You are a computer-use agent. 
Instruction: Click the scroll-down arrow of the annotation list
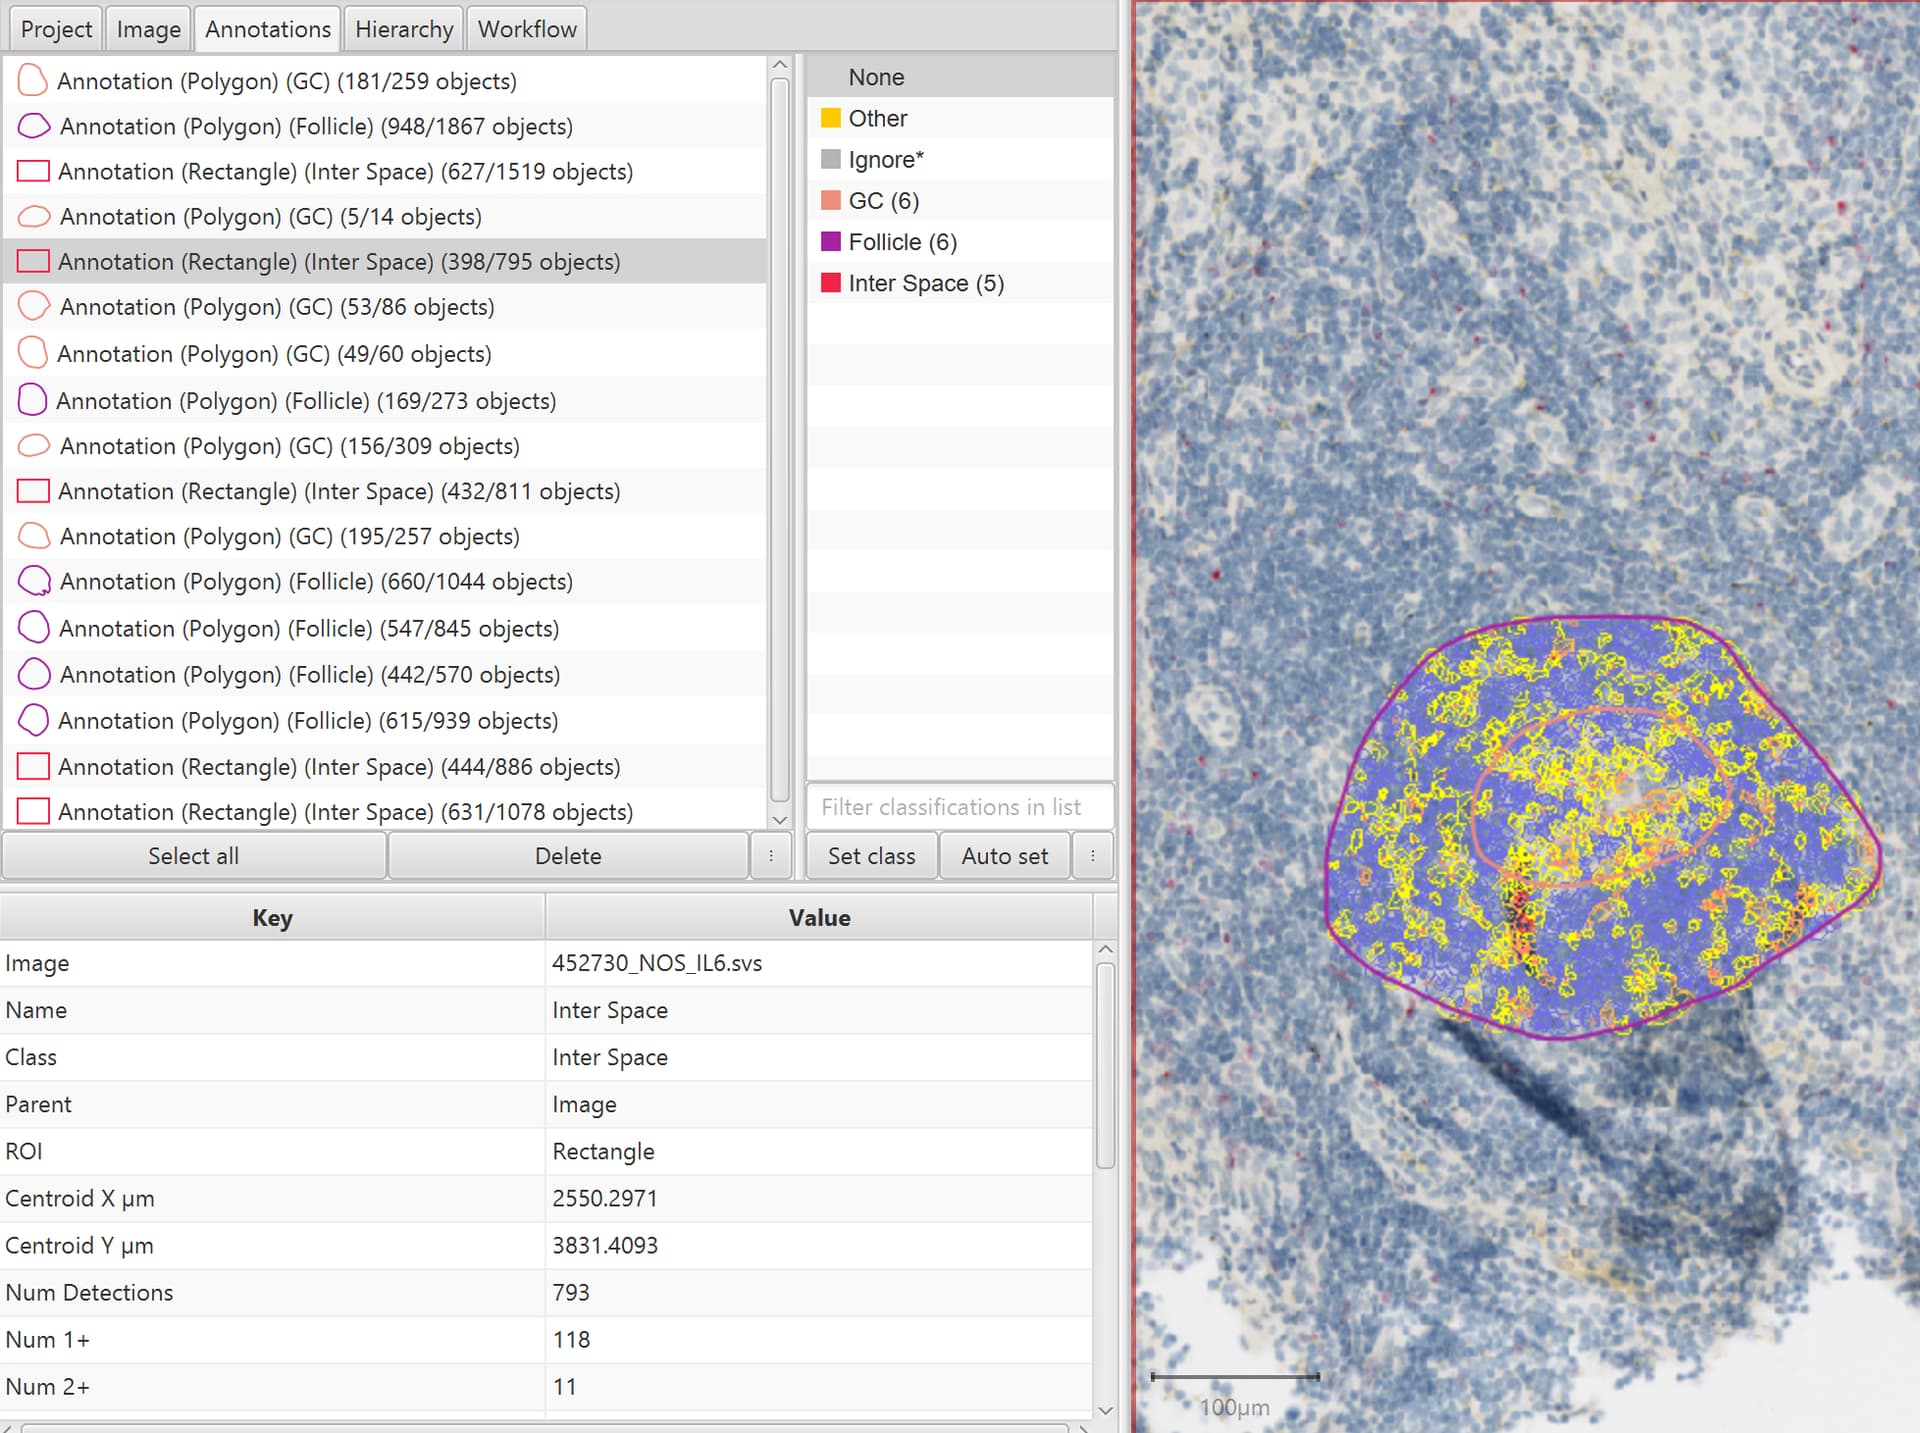point(779,819)
